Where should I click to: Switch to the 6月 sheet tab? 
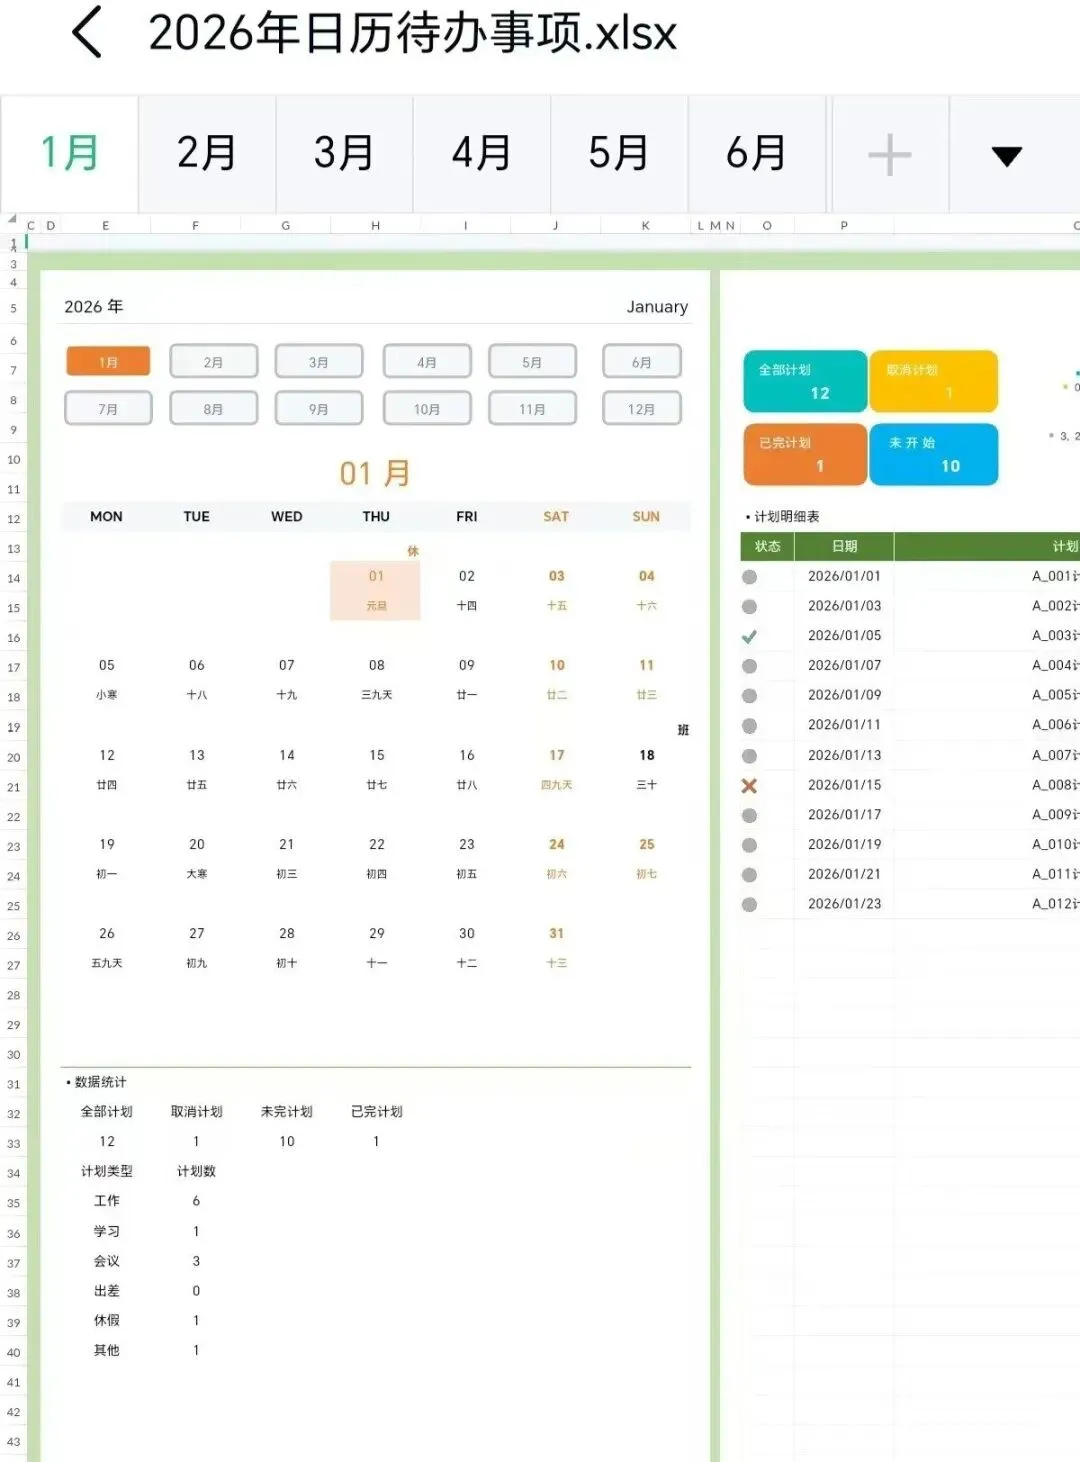coord(756,154)
